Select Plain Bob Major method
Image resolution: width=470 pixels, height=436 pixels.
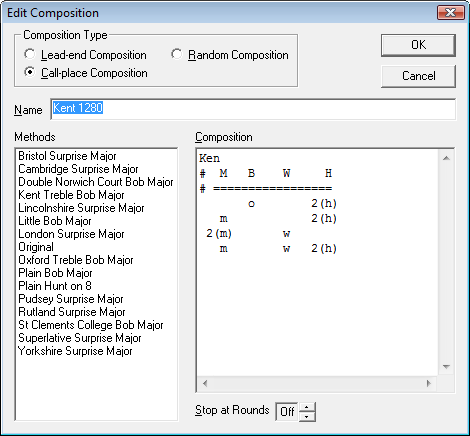(x=55, y=273)
